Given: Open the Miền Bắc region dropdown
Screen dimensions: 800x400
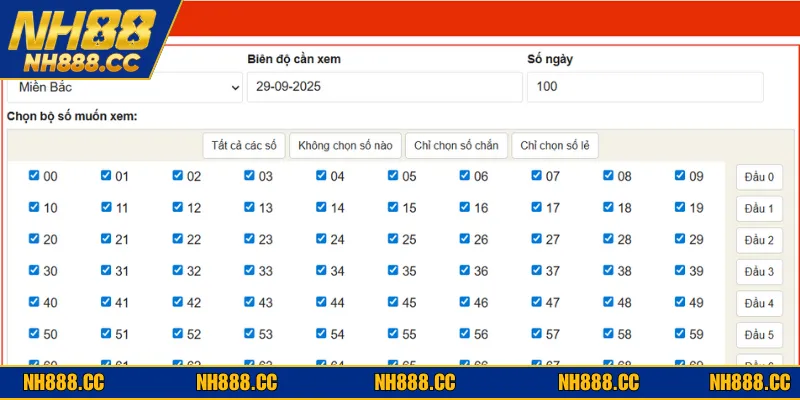Looking at the screenshot, I should 125,88.
